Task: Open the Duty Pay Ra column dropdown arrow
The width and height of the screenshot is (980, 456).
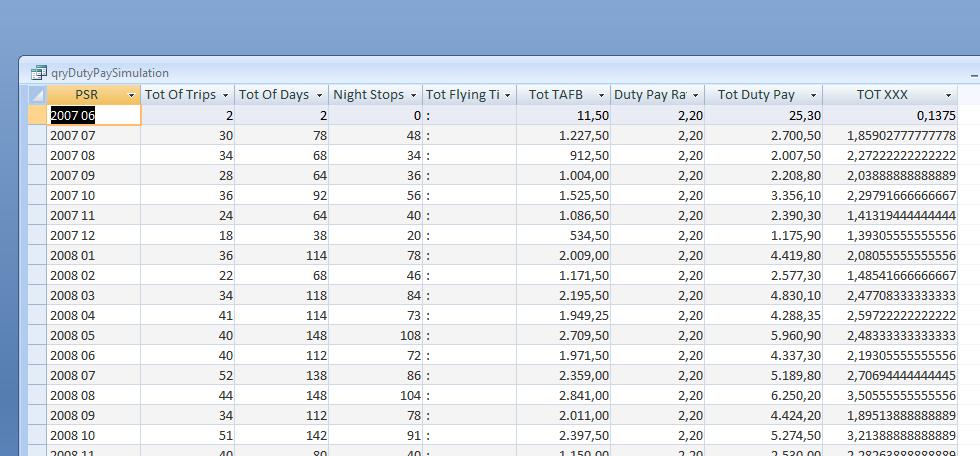Action: click(x=695, y=95)
